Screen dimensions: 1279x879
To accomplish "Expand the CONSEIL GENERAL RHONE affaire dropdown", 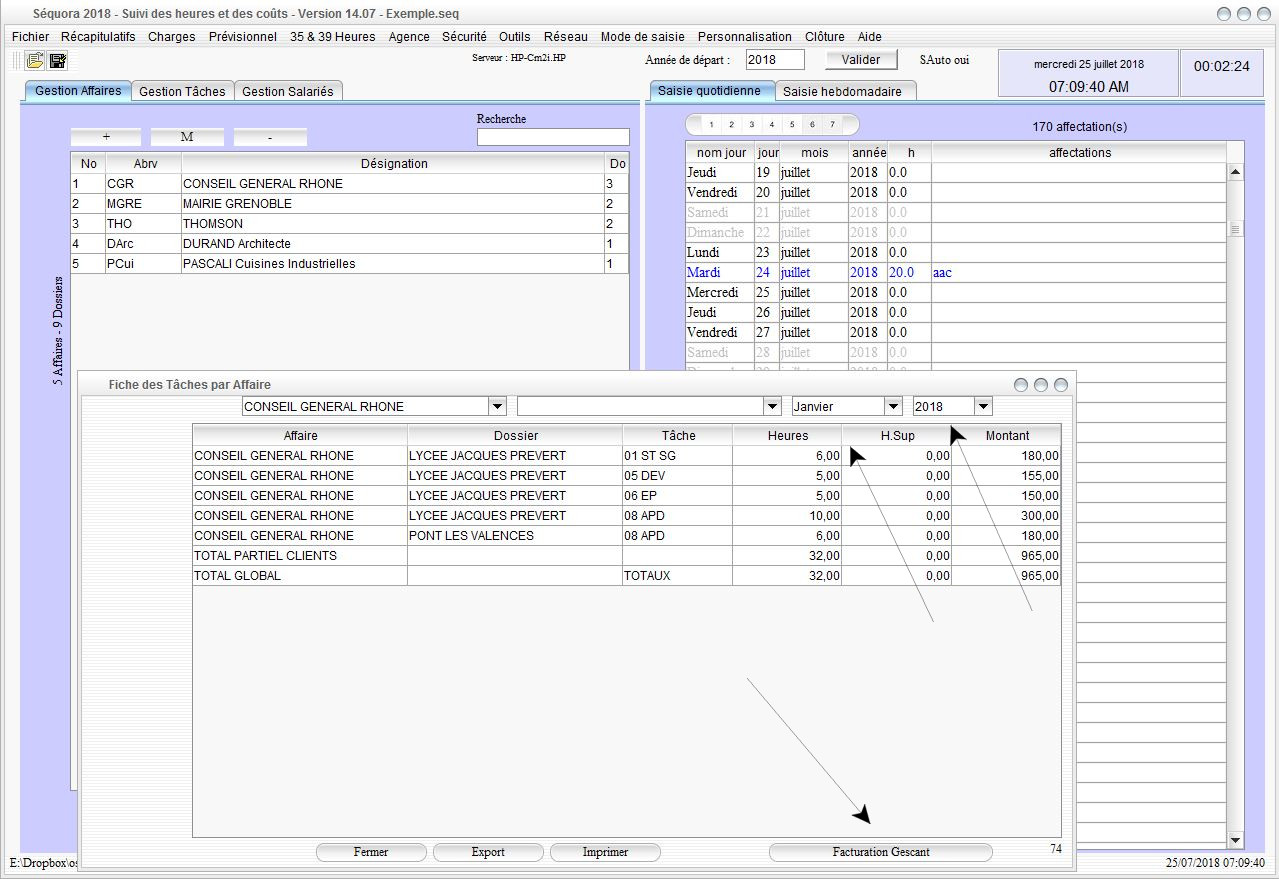I will click(x=497, y=407).
